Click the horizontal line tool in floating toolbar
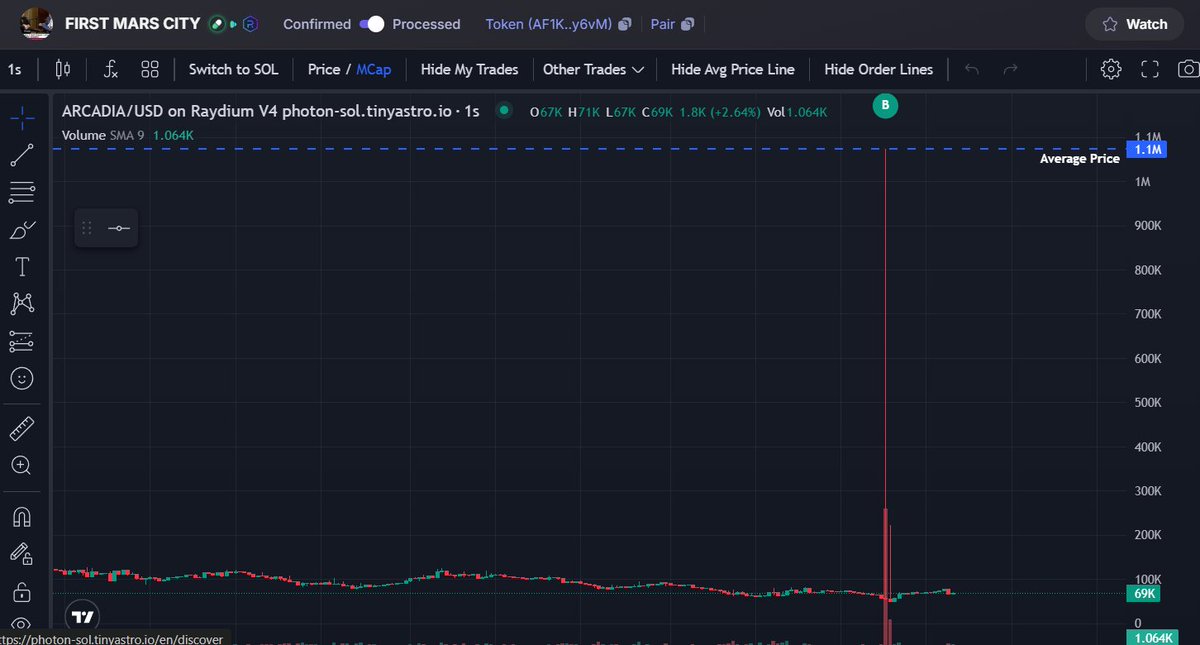The image size is (1200, 645). (119, 229)
